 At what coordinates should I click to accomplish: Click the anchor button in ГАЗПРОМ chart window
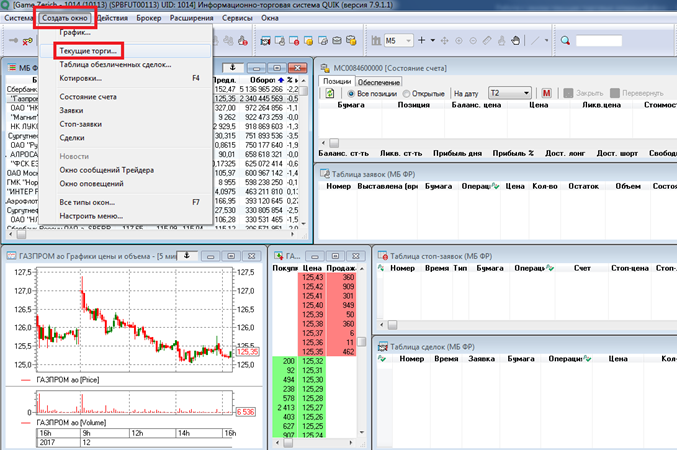(x=187, y=256)
